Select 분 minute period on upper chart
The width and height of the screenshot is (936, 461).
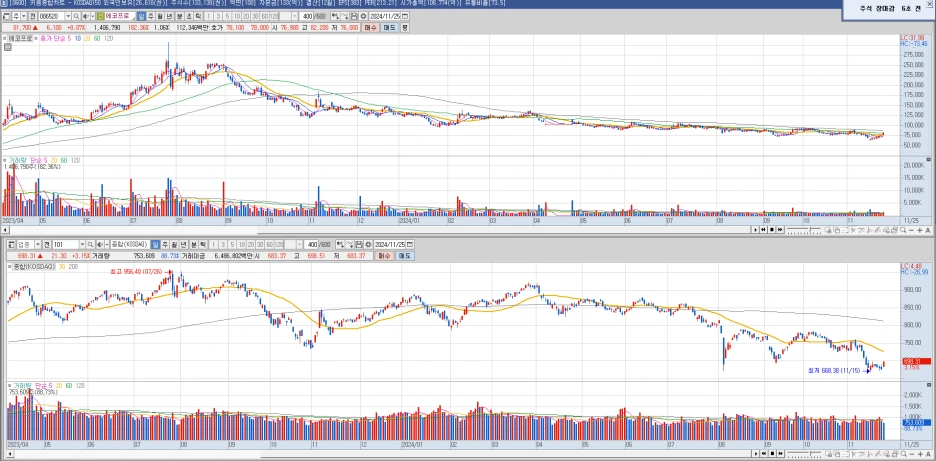(180, 16)
